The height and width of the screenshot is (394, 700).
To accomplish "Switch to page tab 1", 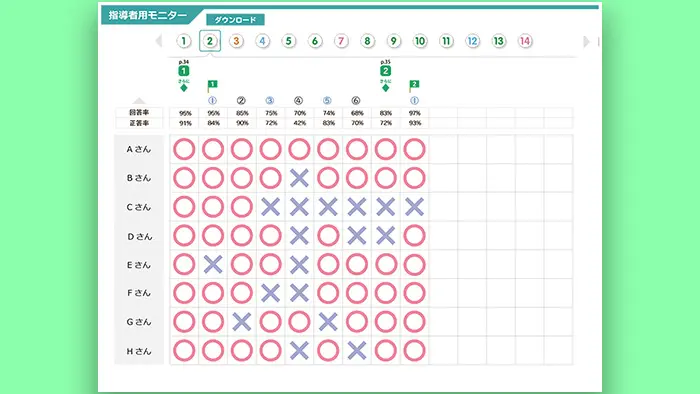I will point(183,41).
